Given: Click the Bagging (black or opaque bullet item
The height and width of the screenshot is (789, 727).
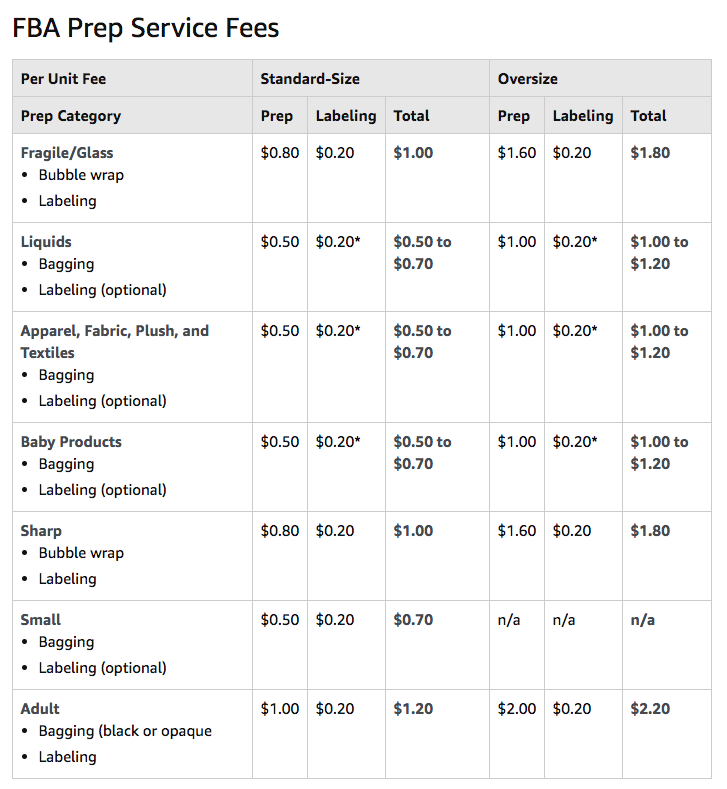Looking at the screenshot, I should click(125, 731).
